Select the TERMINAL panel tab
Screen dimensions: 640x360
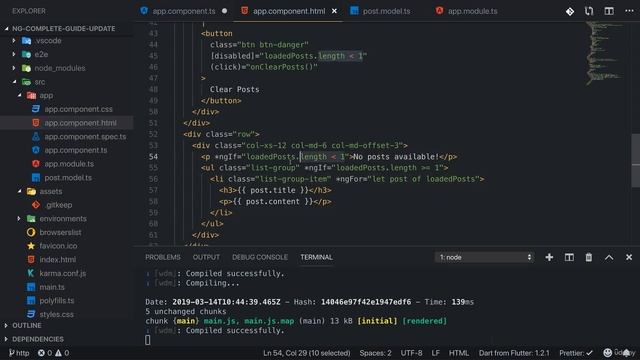[x=316, y=257]
